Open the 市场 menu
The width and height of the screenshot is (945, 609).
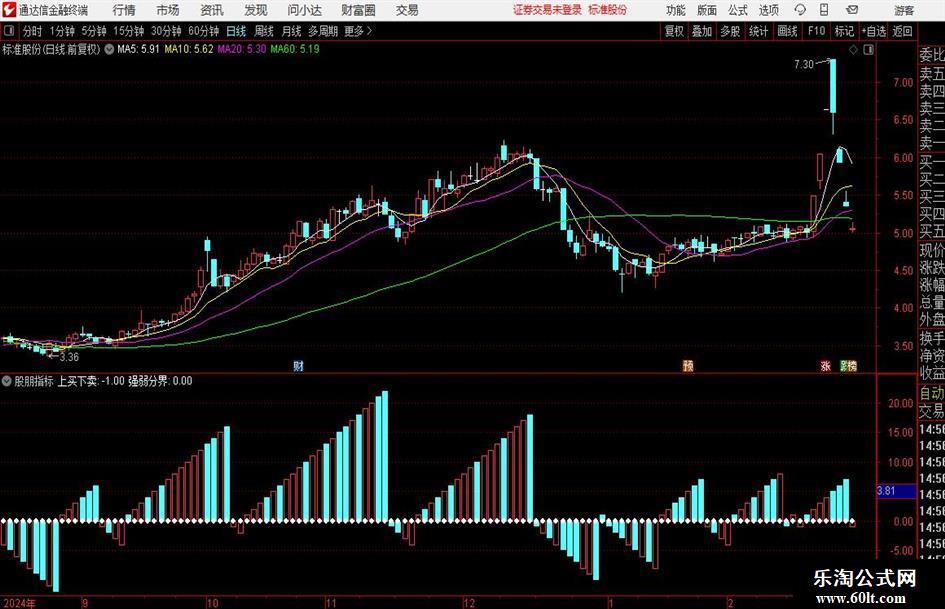168,10
